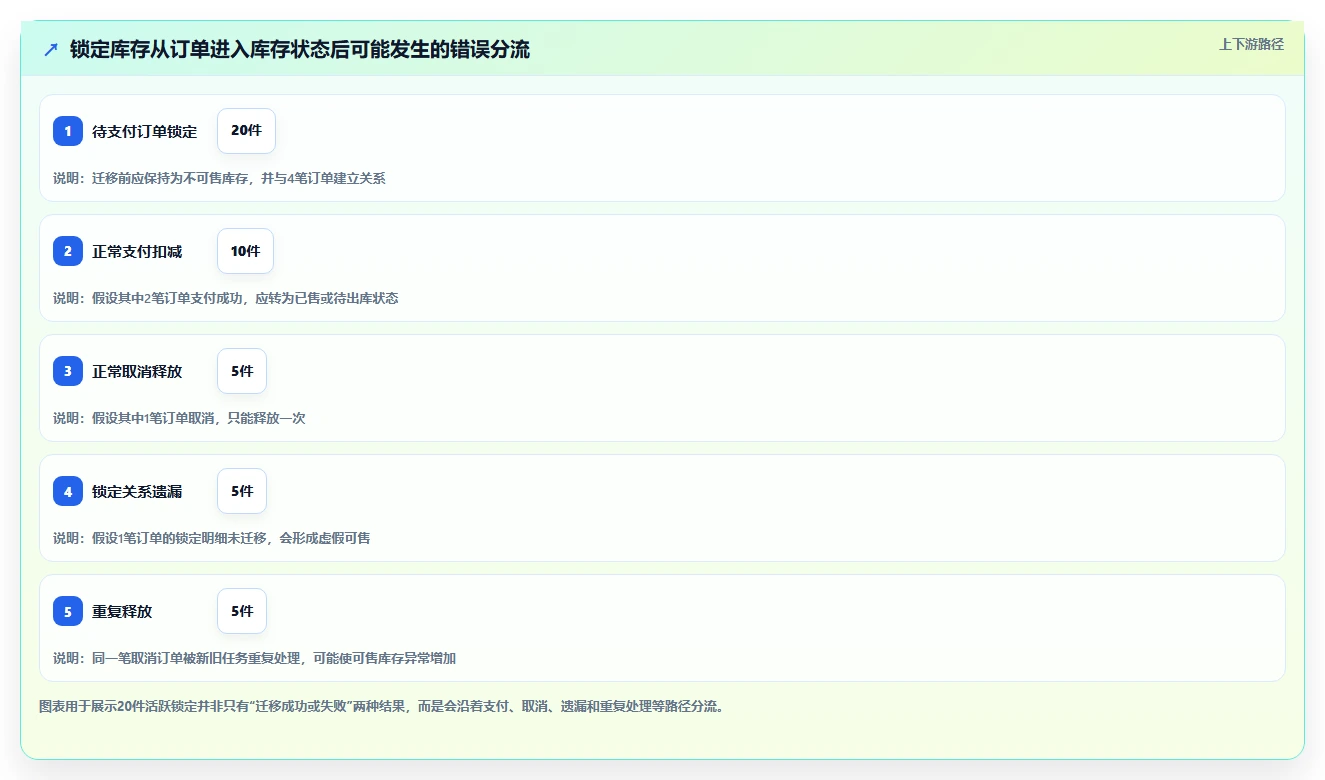1325x780 pixels.
Task: Click the 20件 value chip
Action: [x=246, y=131]
